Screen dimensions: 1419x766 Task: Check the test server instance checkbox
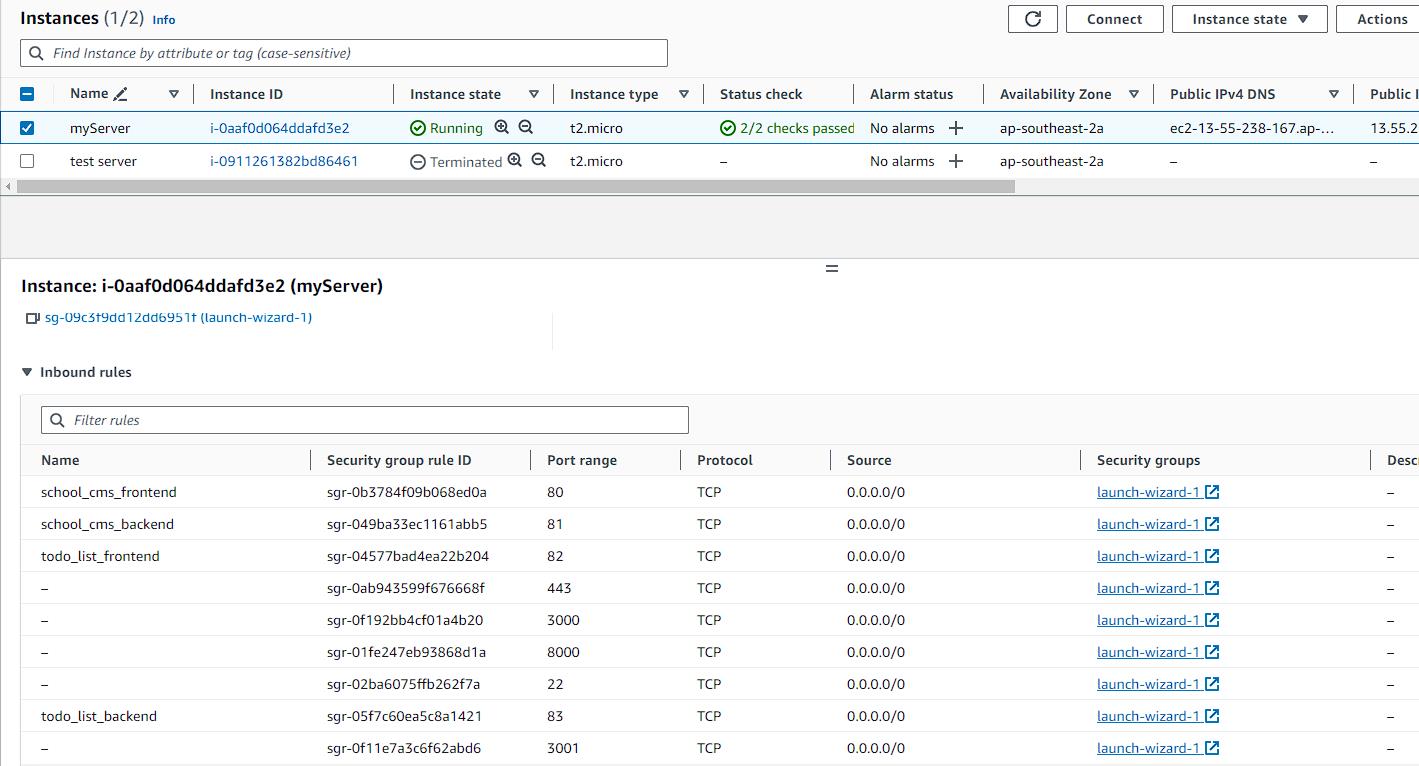click(27, 161)
